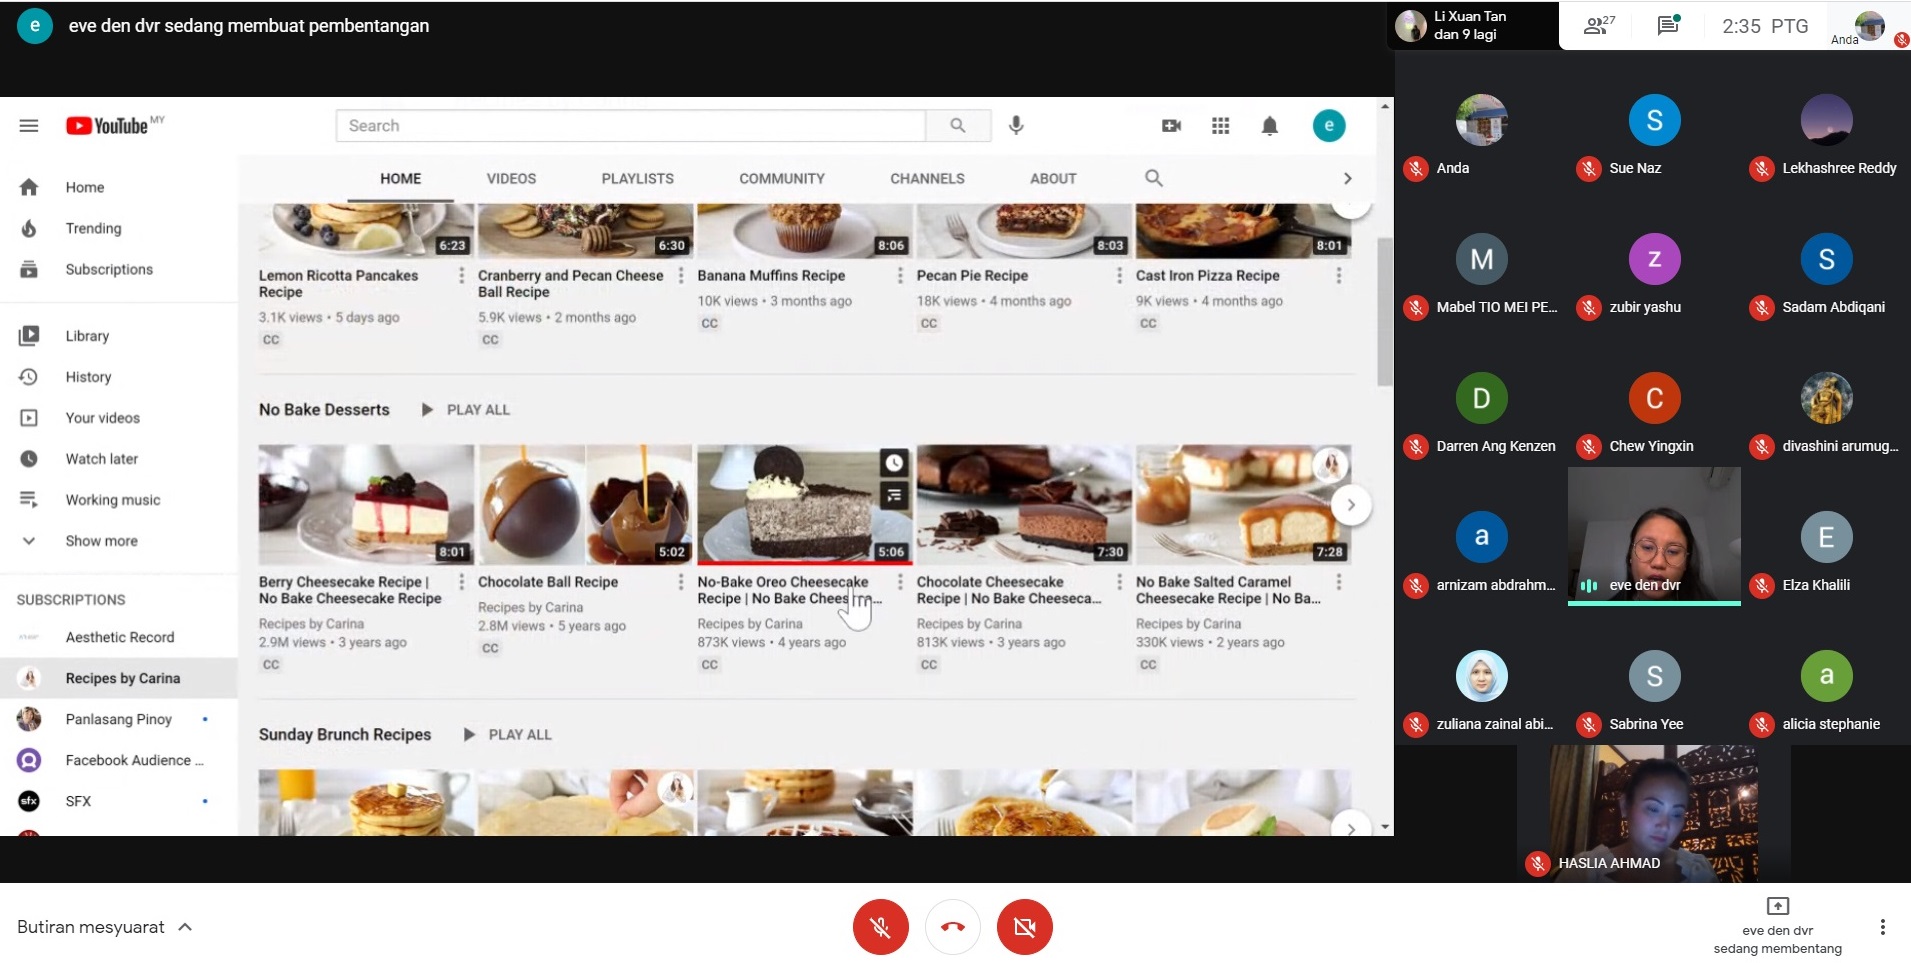The width and height of the screenshot is (1911, 963).
Task: Open the YouTube hamburger guide menu
Action: click(29, 126)
